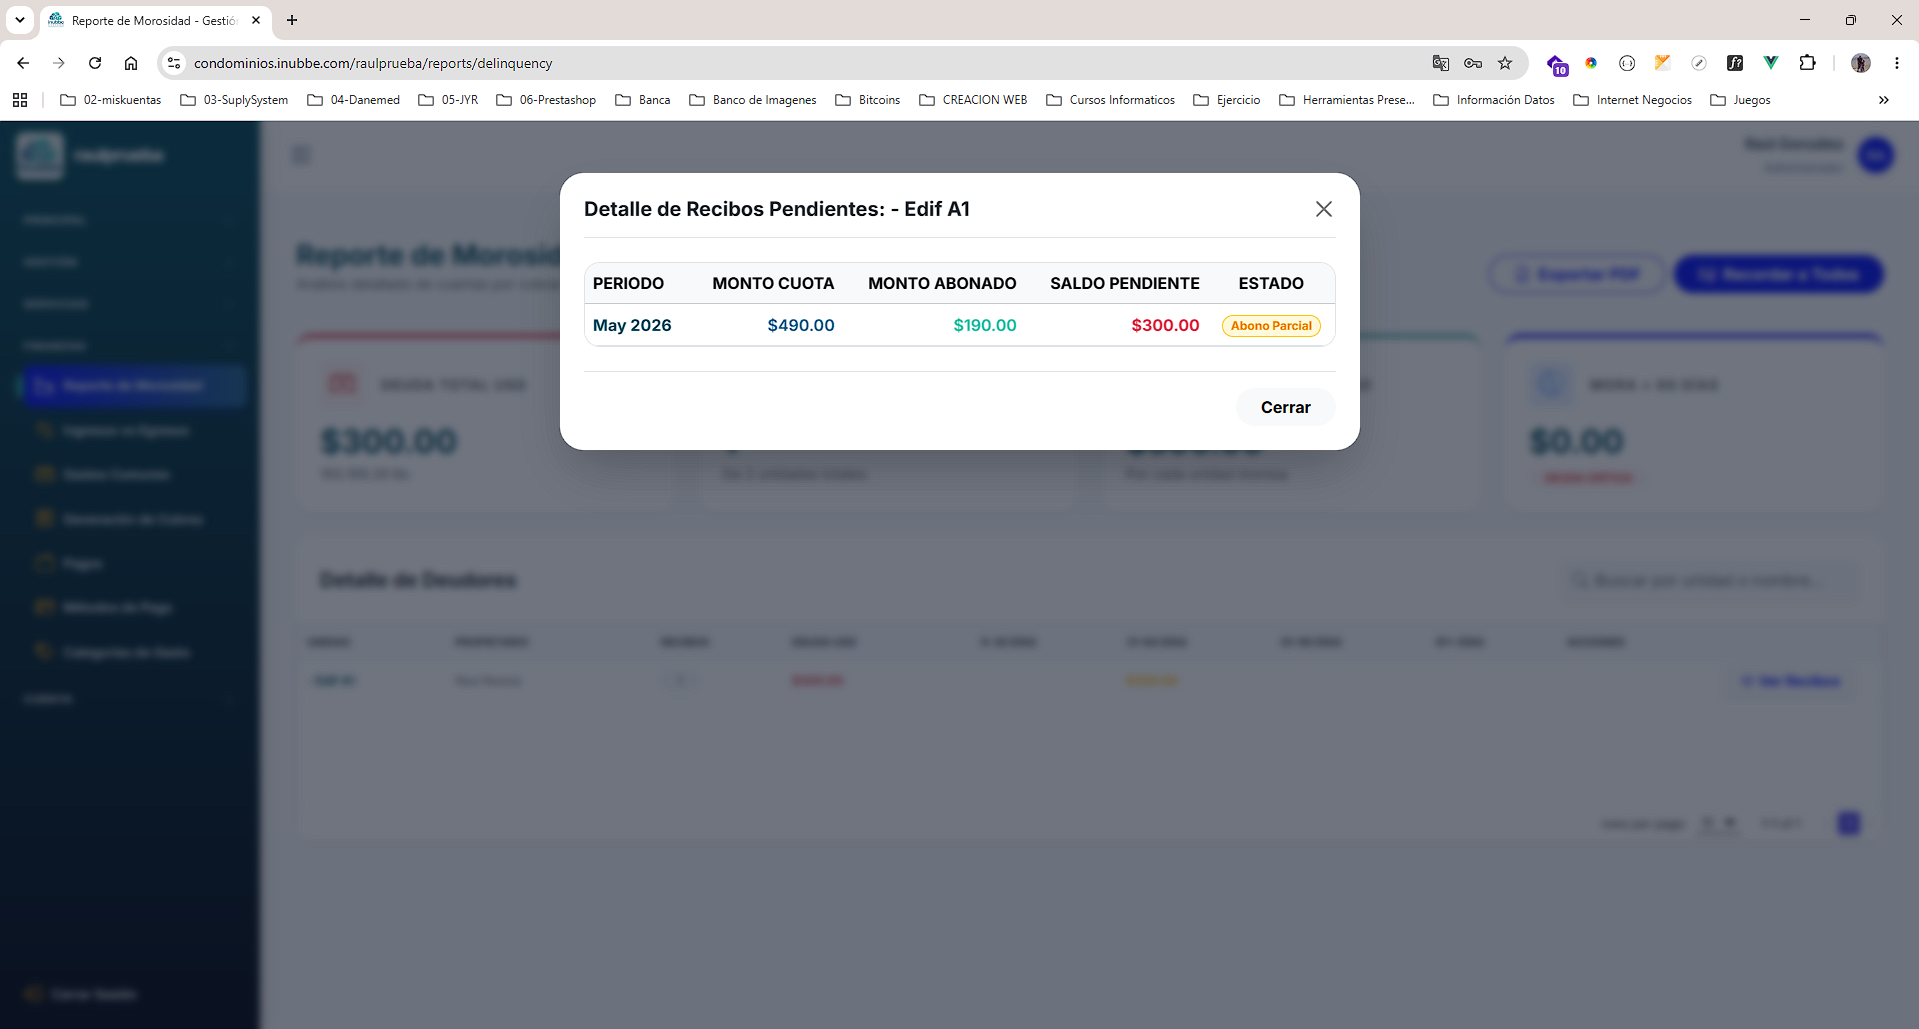
Task: Close the Detalle de Recibos Pendientes dialog
Action: tap(1323, 209)
